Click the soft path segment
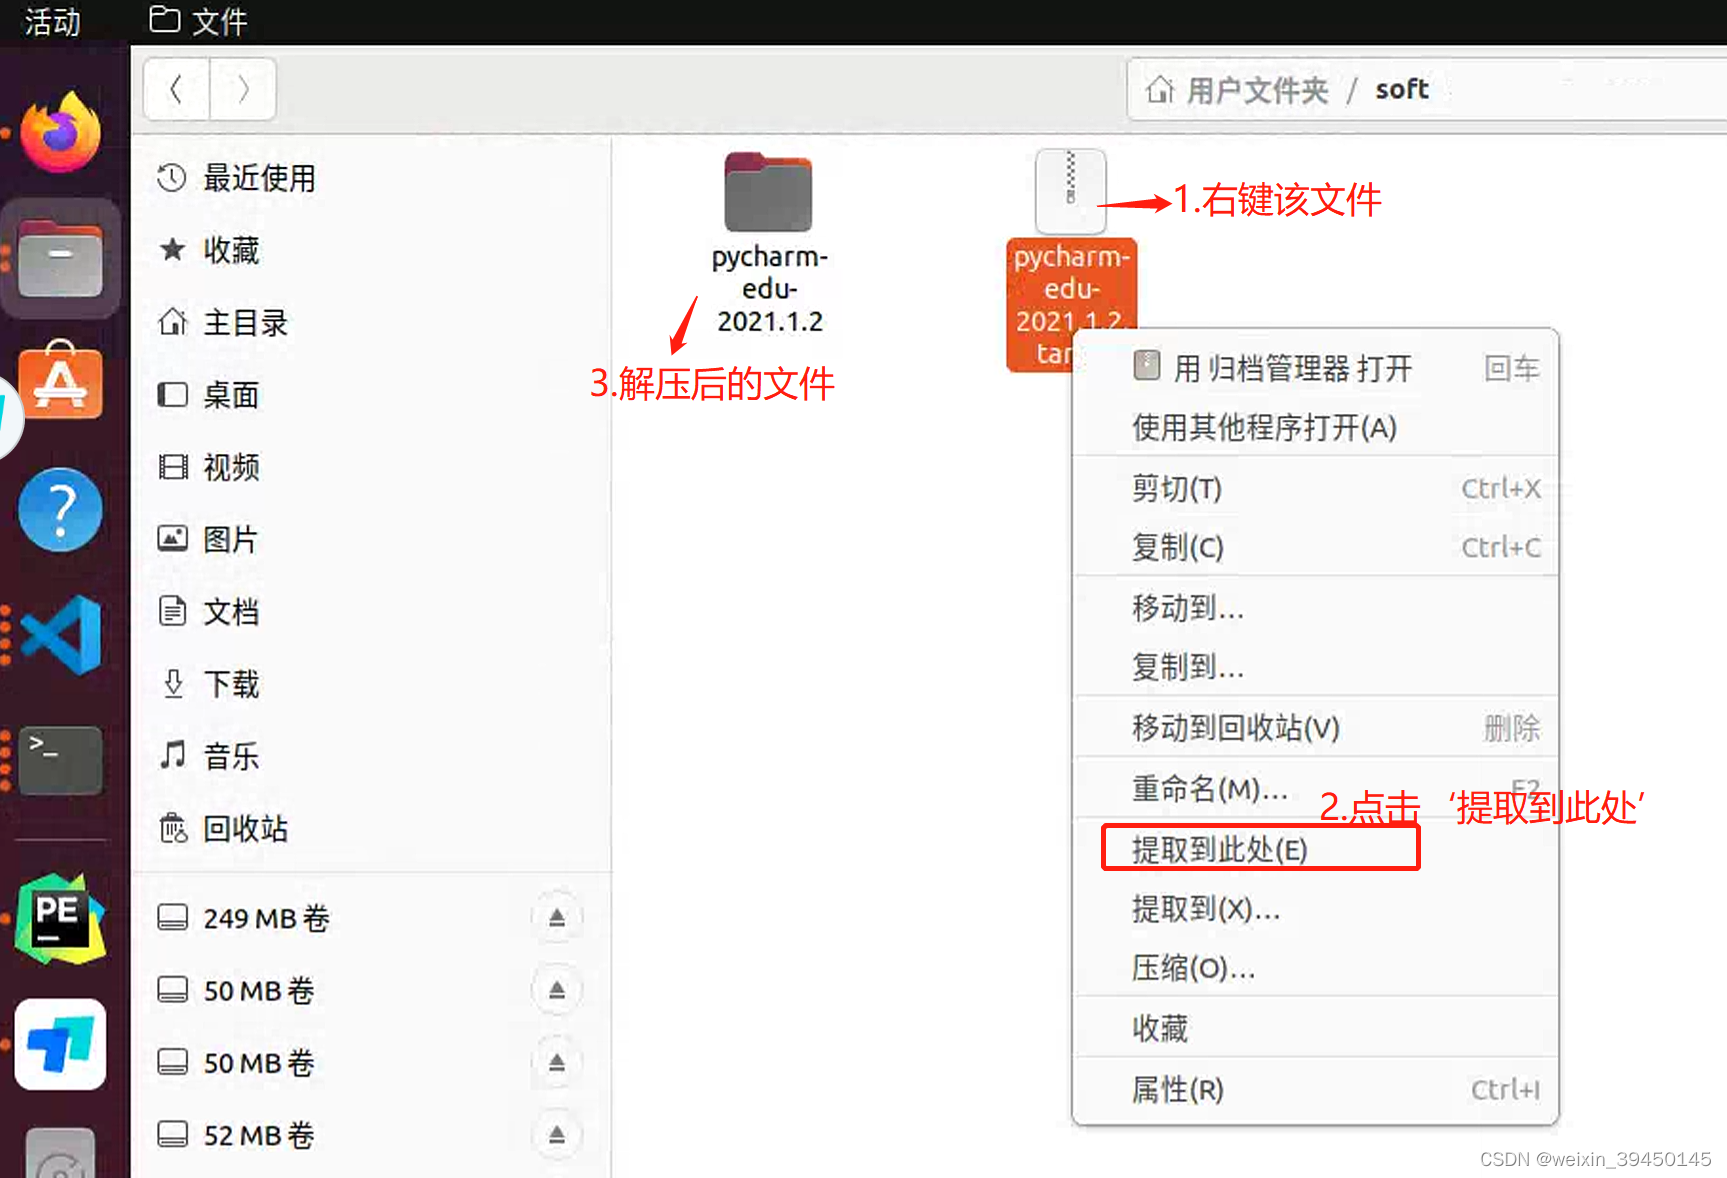The image size is (1727, 1178). pos(1402,90)
